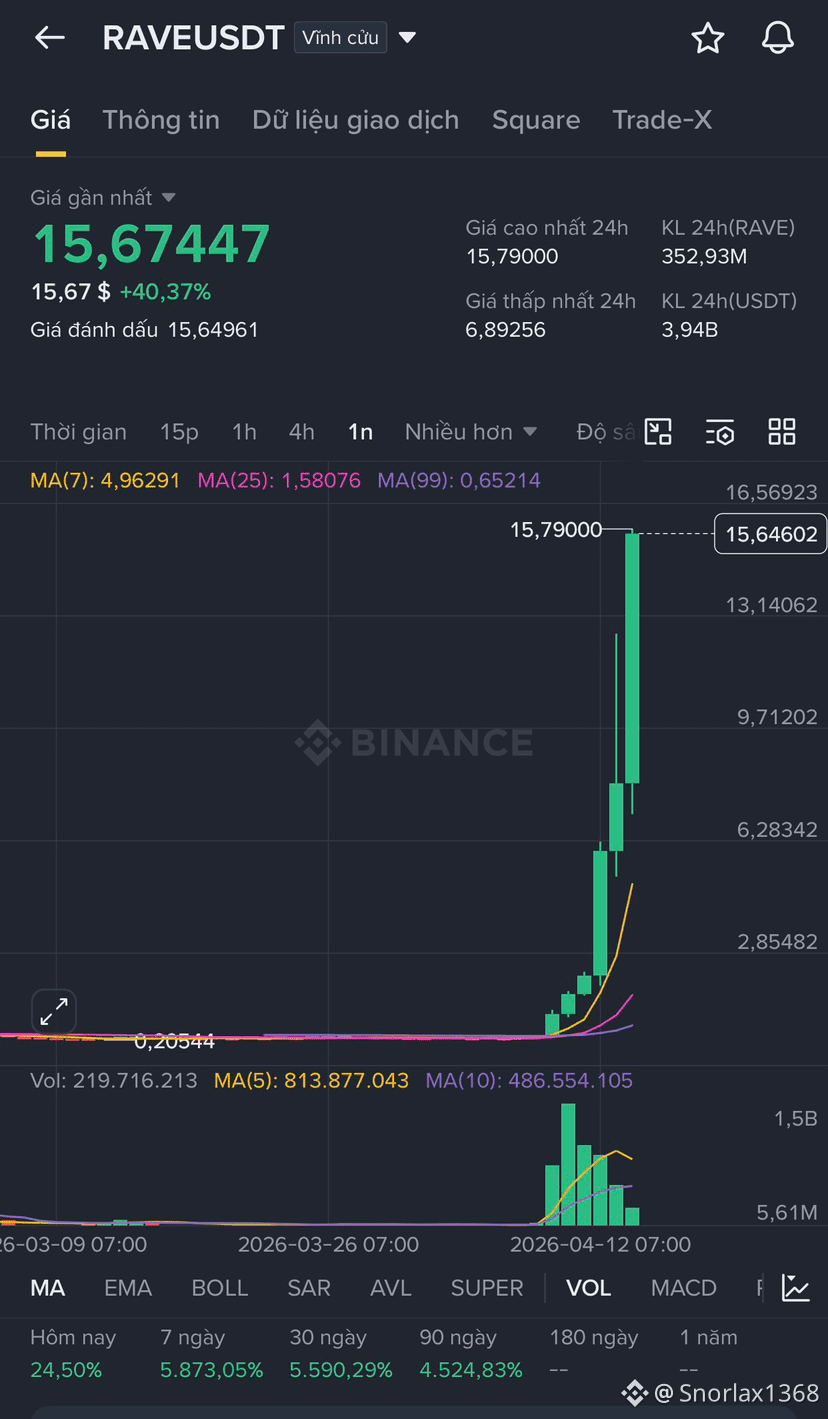
Task: Select the 15p timeframe
Action: tap(179, 432)
